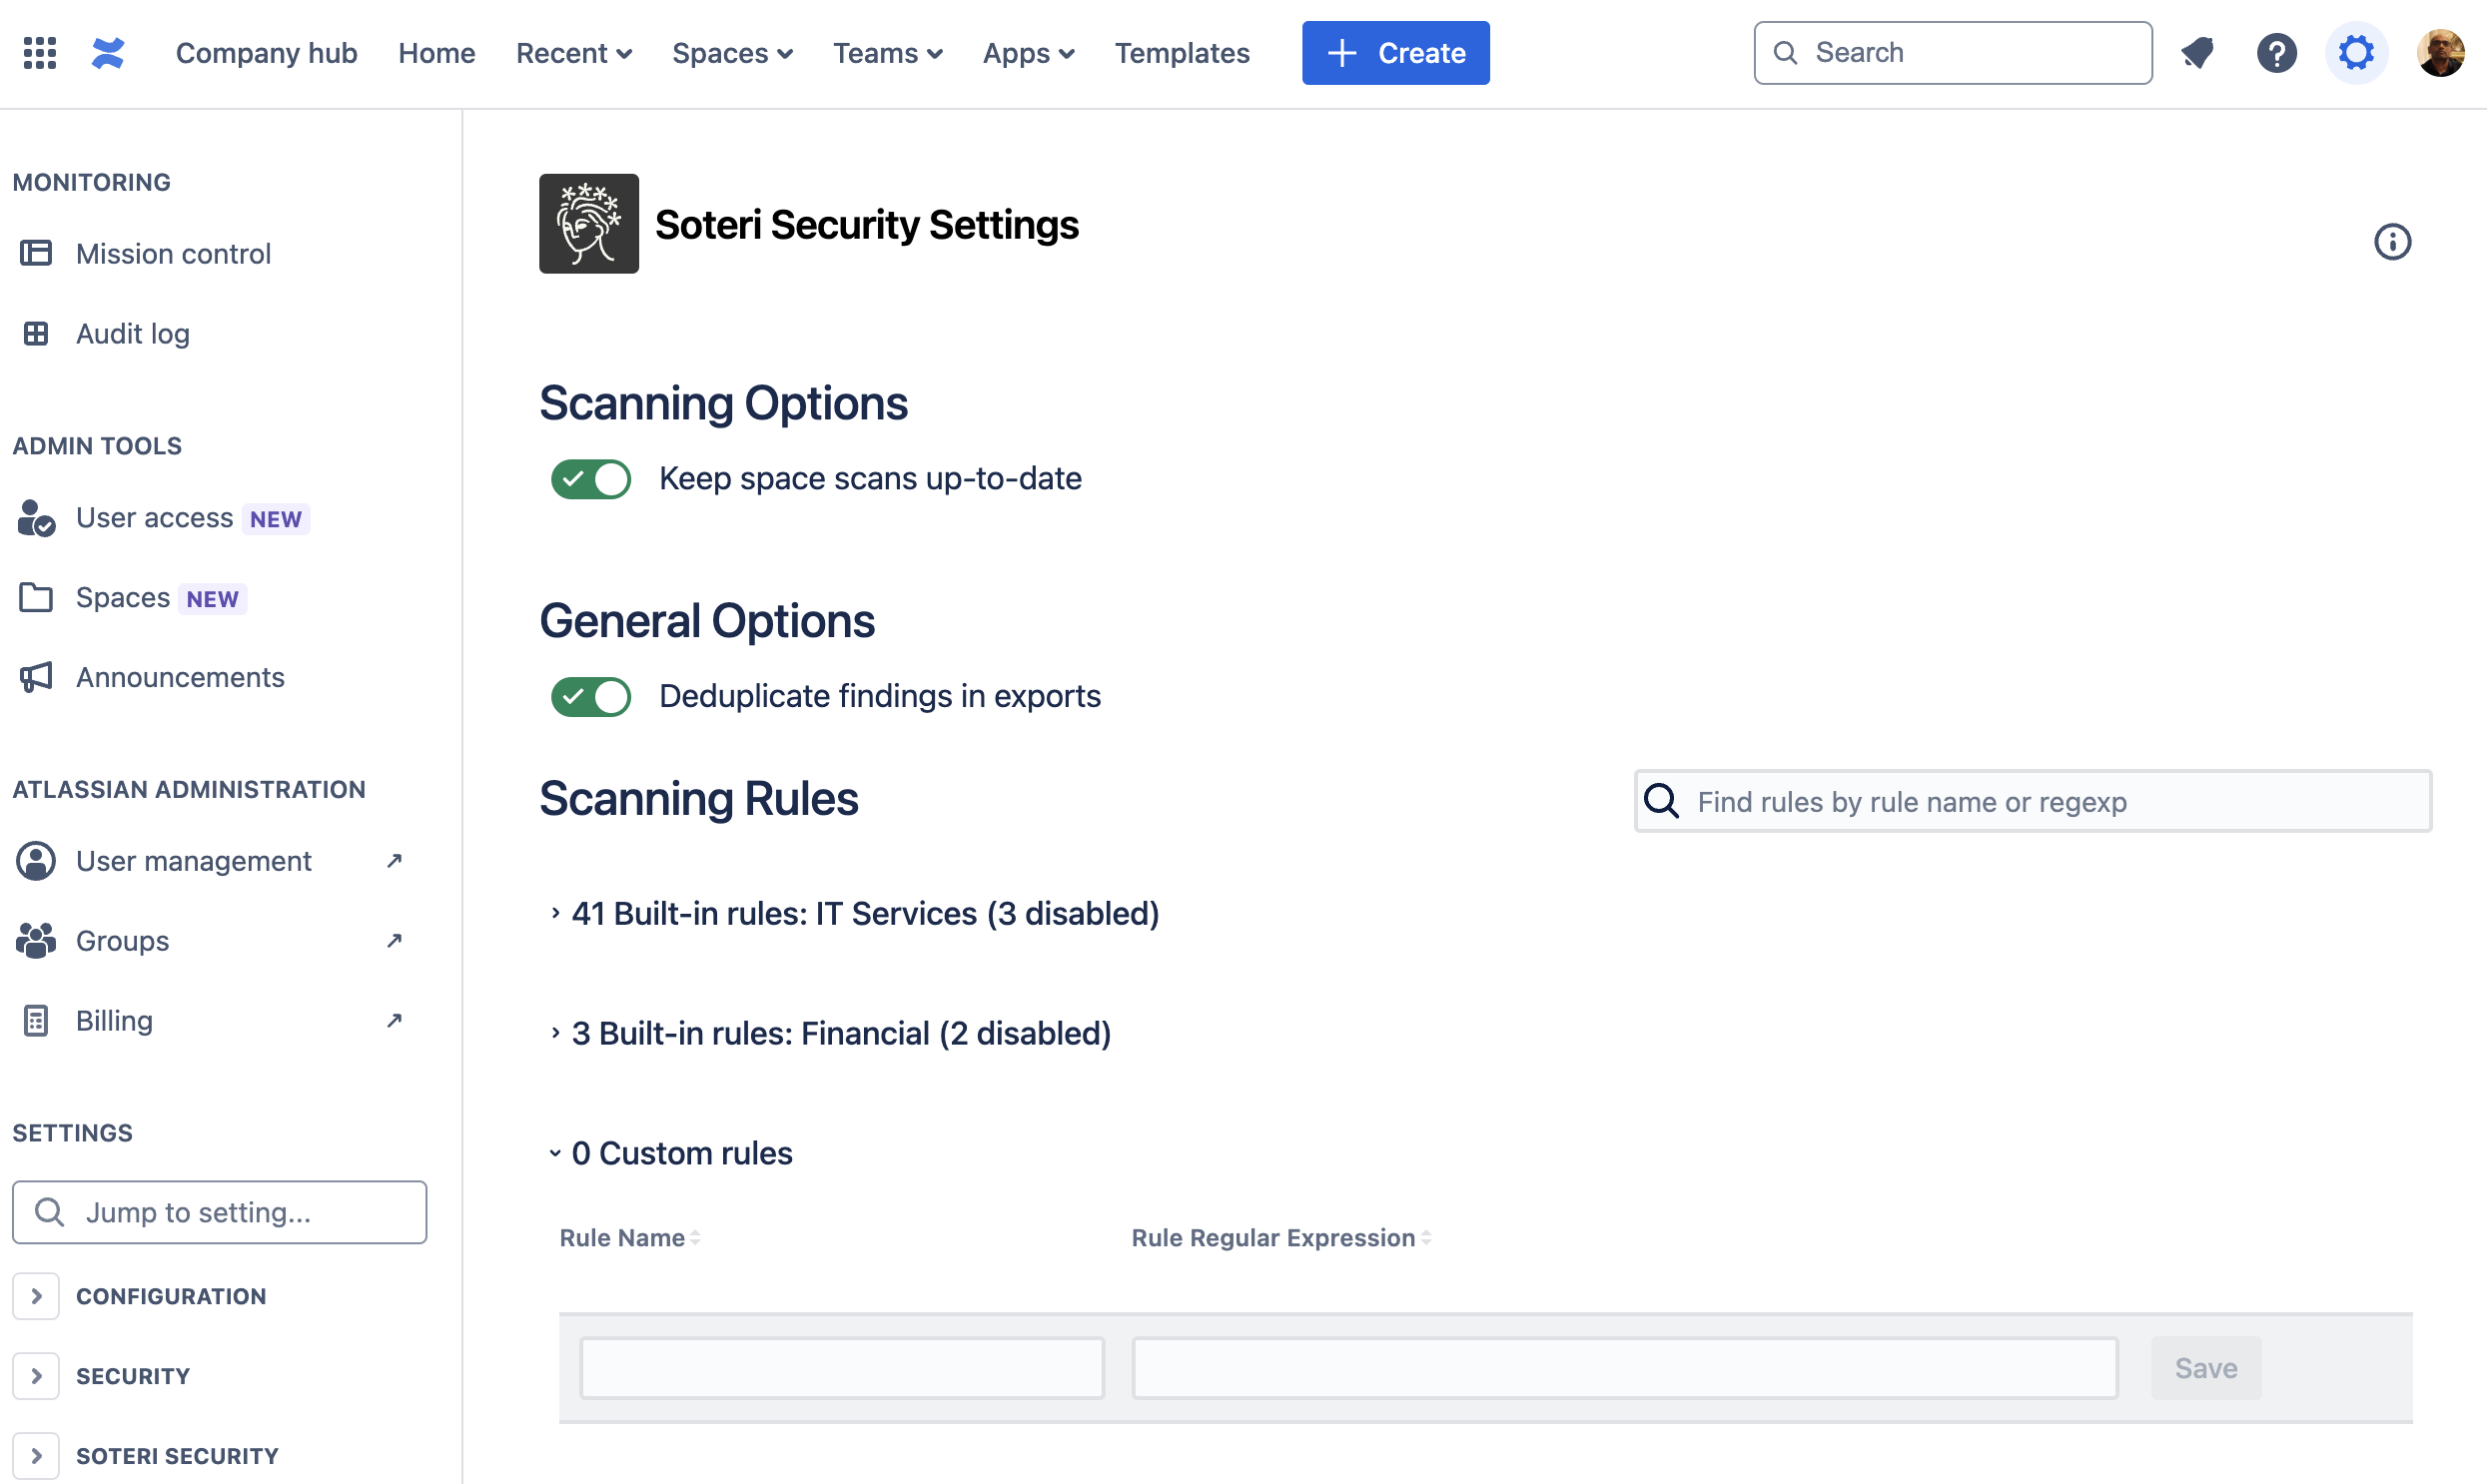Click the Billing document icon
Viewport: 2487px width, 1484px height.
pyautogui.click(x=36, y=1022)
